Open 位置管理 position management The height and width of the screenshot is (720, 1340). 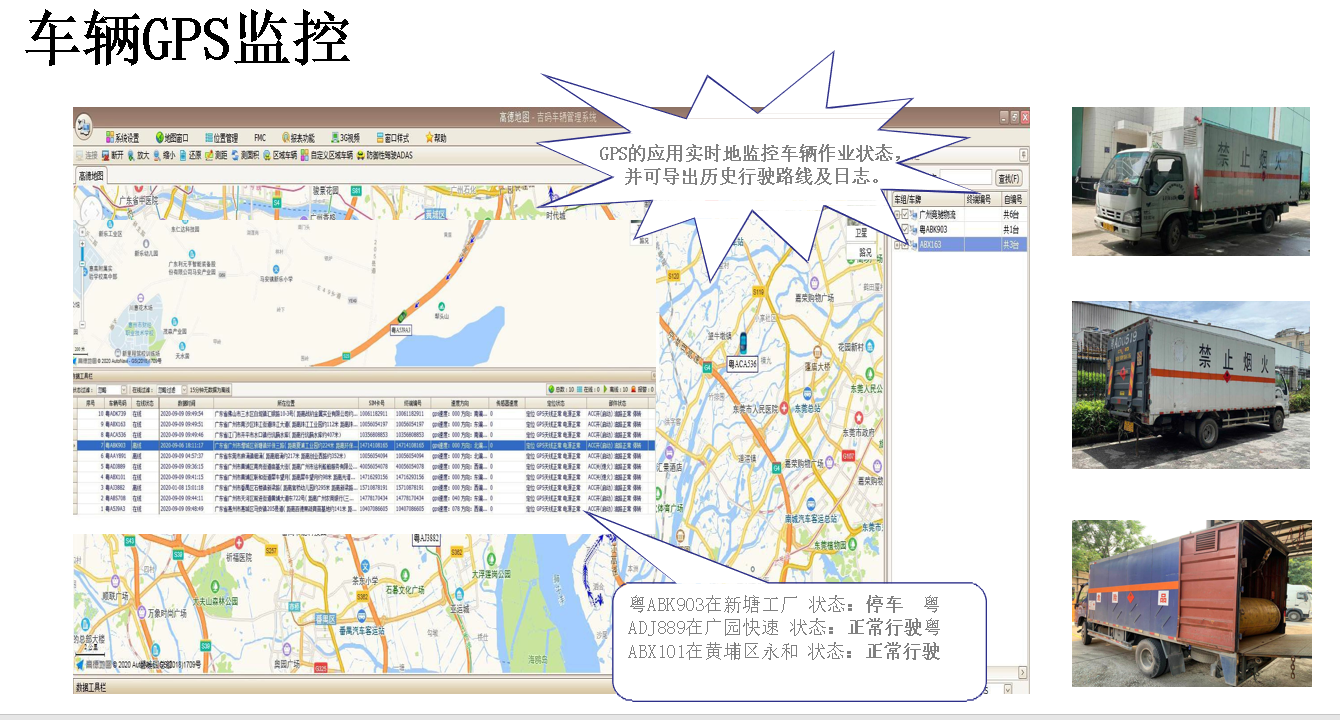(221, 138)
